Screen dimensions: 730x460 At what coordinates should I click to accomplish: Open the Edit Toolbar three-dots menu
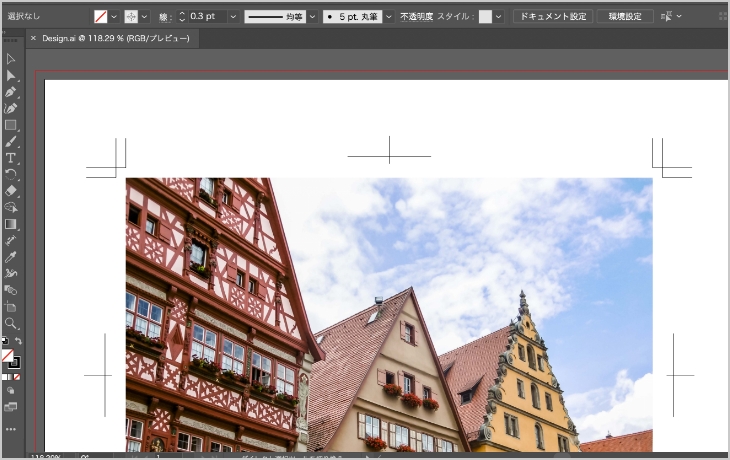11,429
